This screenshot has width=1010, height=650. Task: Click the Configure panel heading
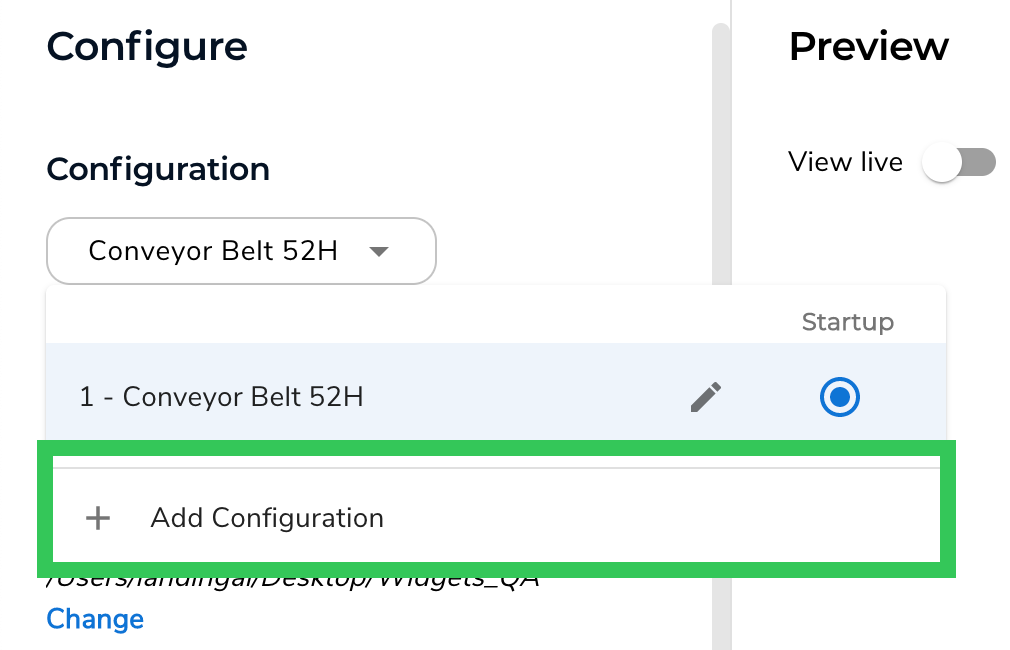[x=147, y=46]
